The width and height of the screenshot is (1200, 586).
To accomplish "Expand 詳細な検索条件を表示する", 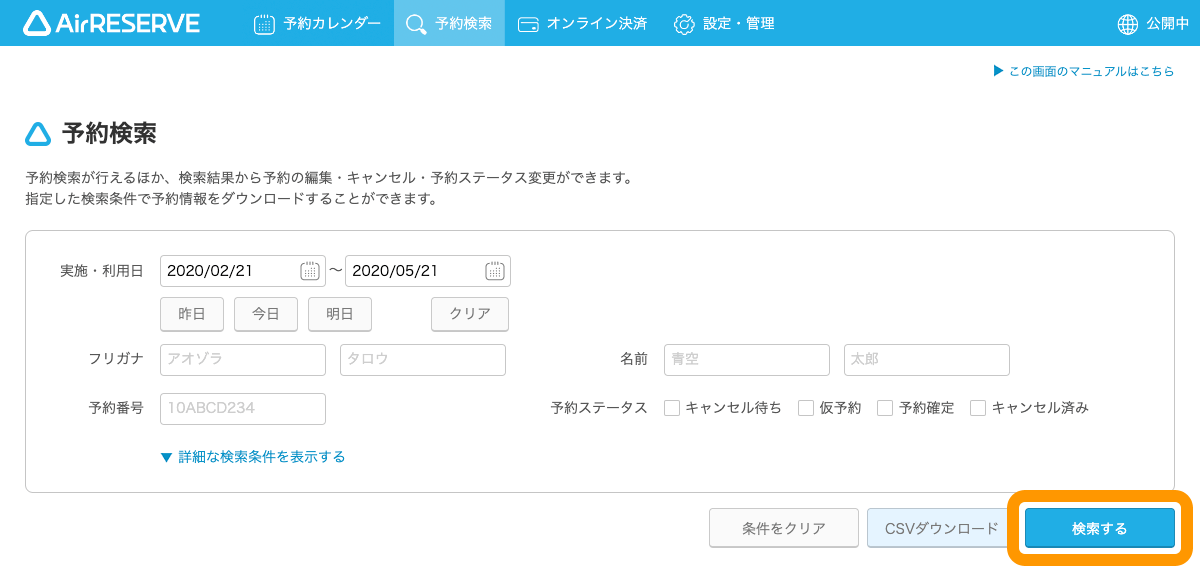I will tap(253, 457).
